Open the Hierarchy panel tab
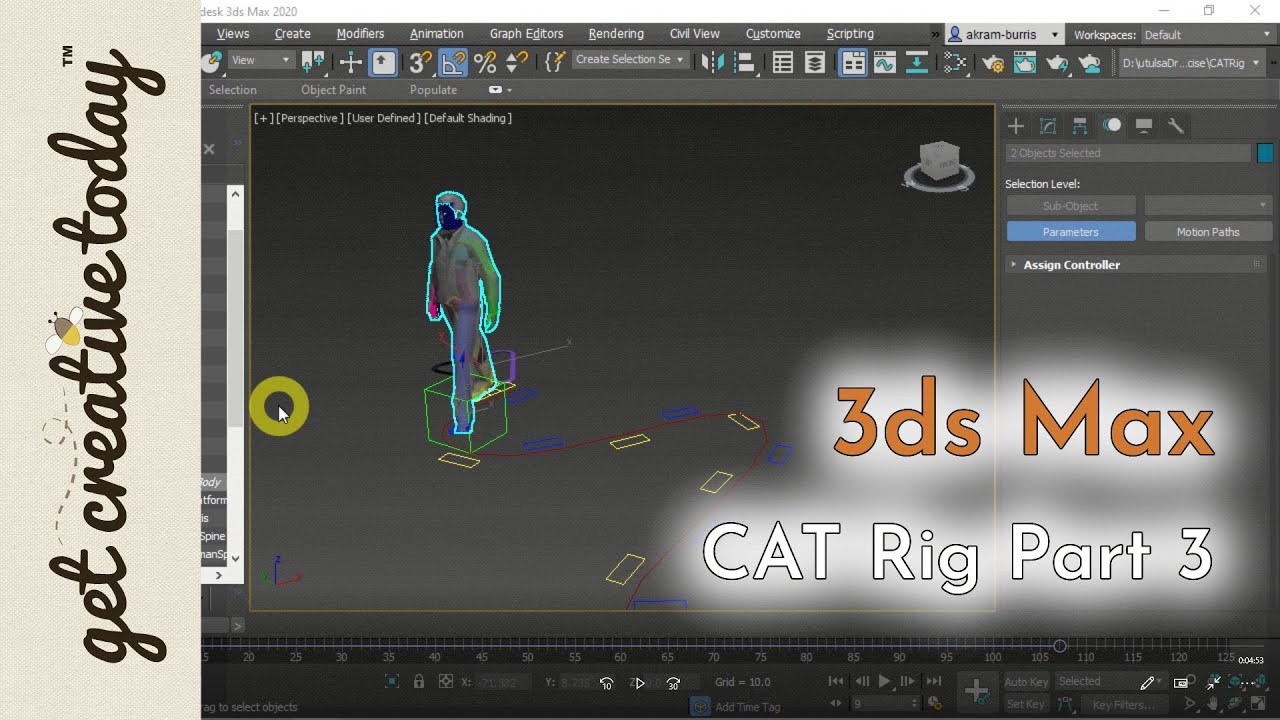 tap(1080, 126)
